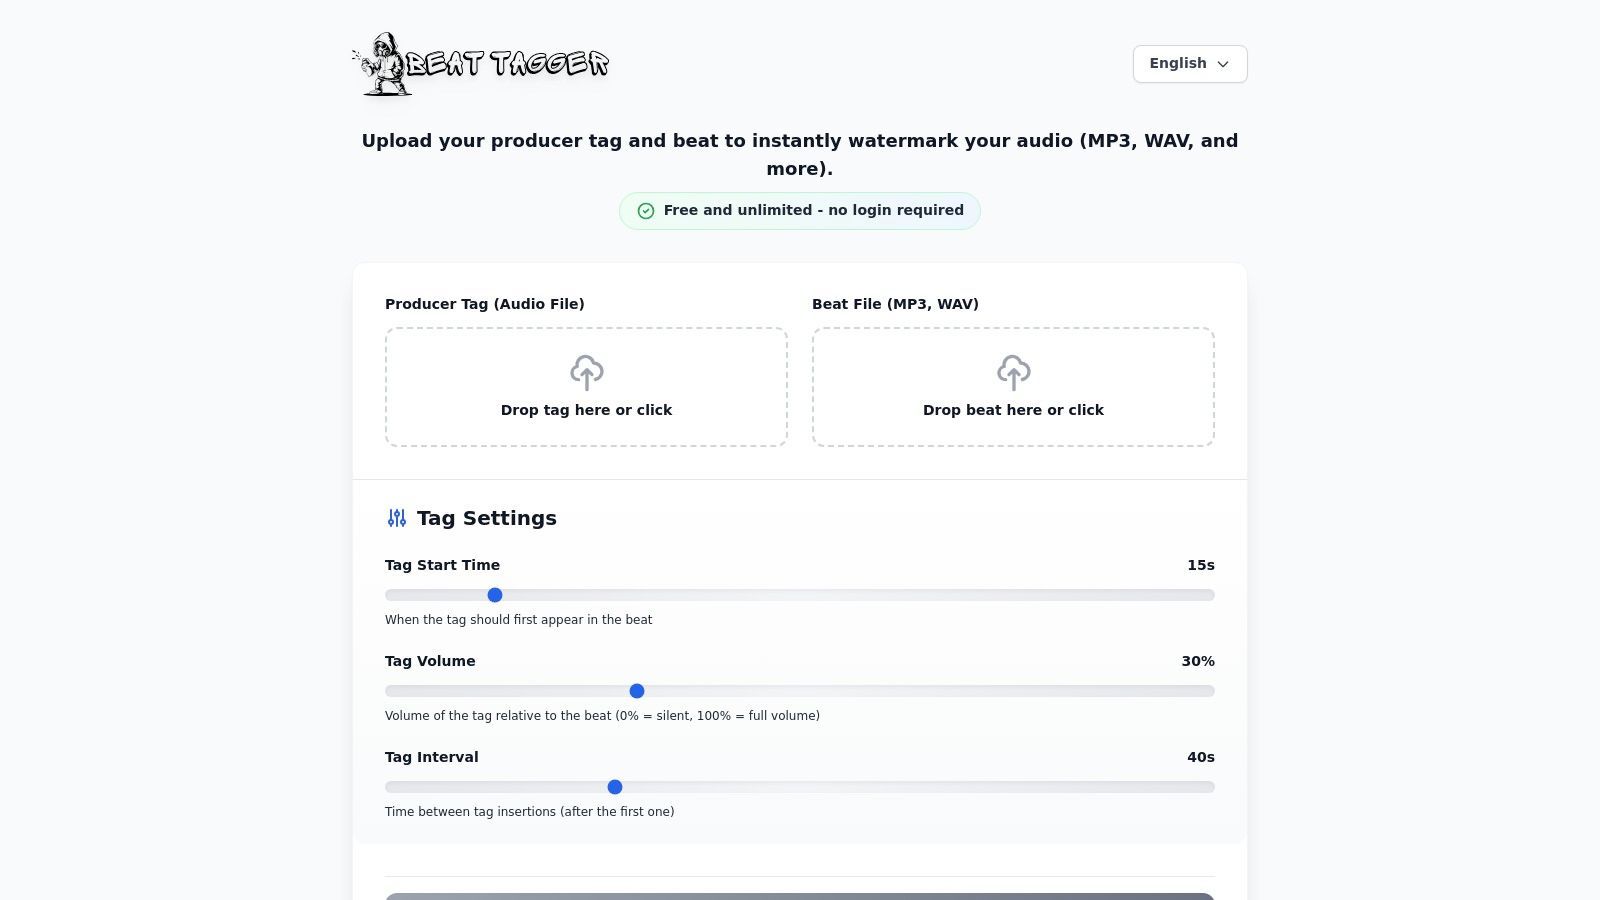Click the upload cloud icon for beat file
Screen dimensions: 1600x900
click(1013, 372)
